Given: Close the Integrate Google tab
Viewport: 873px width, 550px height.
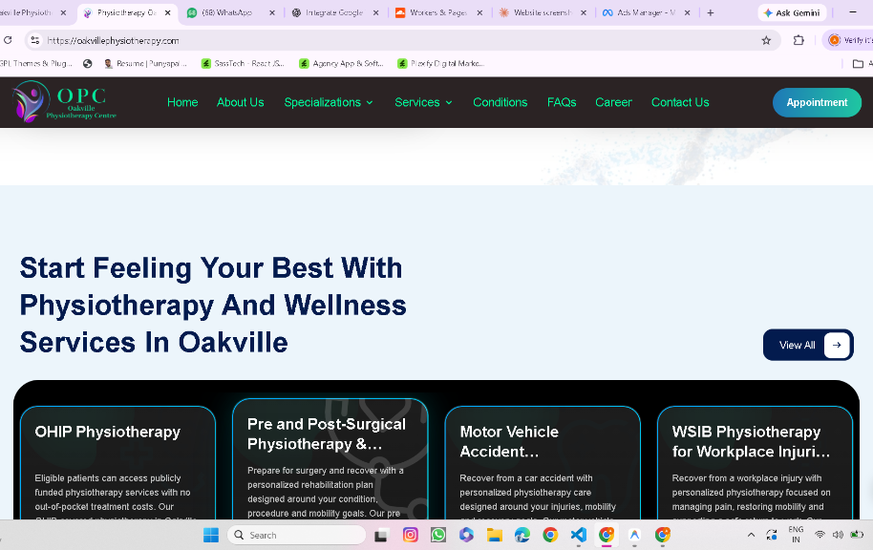Looking at the screenshot, I should (376, 12).
